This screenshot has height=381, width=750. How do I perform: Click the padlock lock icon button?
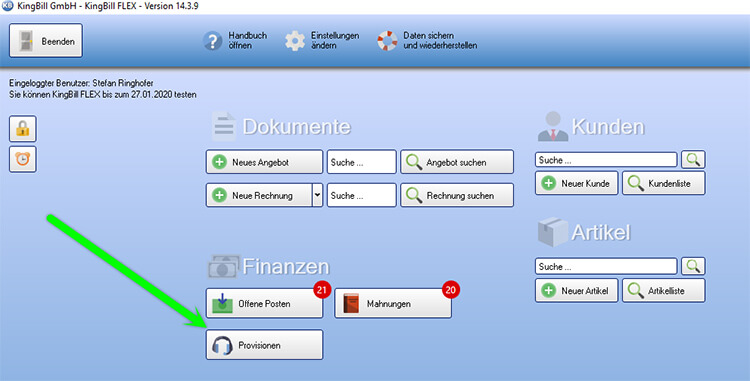click(22, 129)
